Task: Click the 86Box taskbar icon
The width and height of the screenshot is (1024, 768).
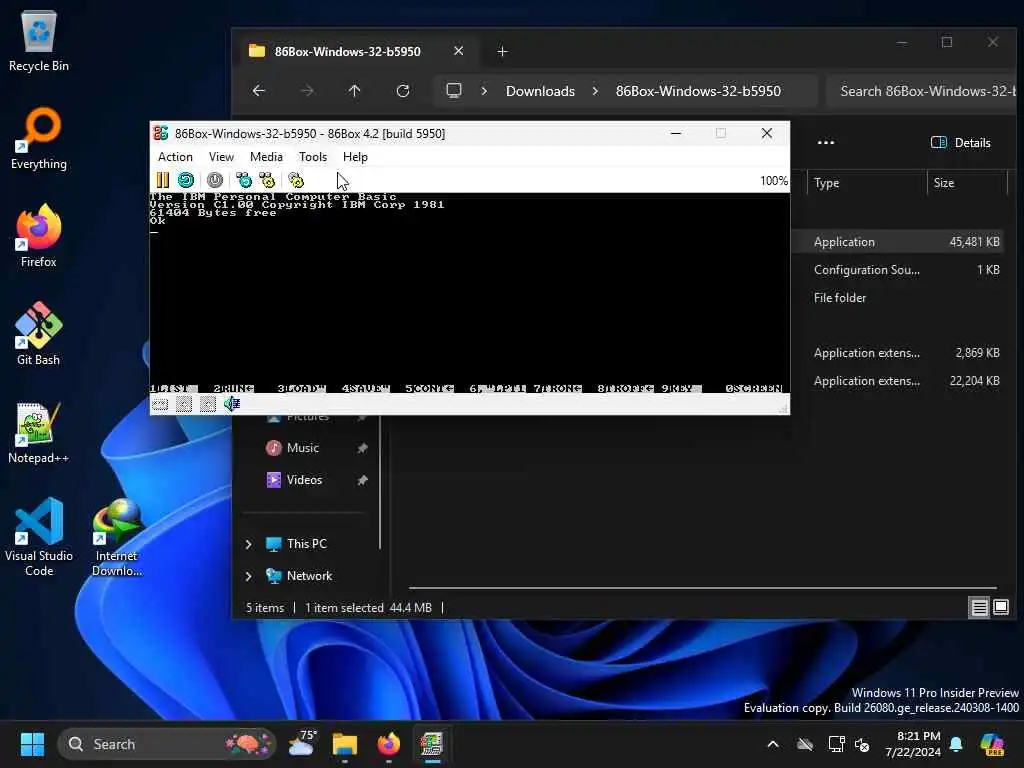Action: tap(432, 744)
